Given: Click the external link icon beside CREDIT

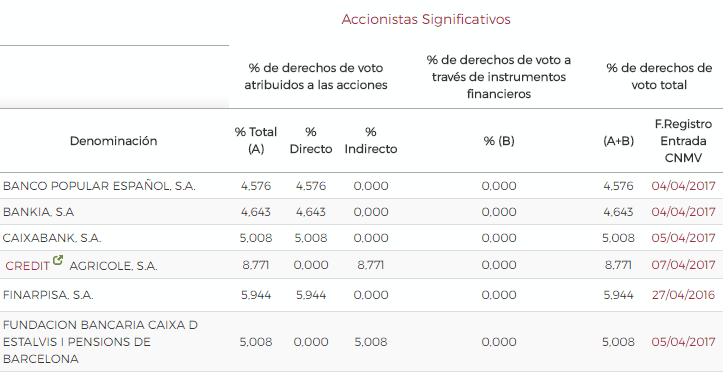Looking at the screenshot, I should (58, 260).
